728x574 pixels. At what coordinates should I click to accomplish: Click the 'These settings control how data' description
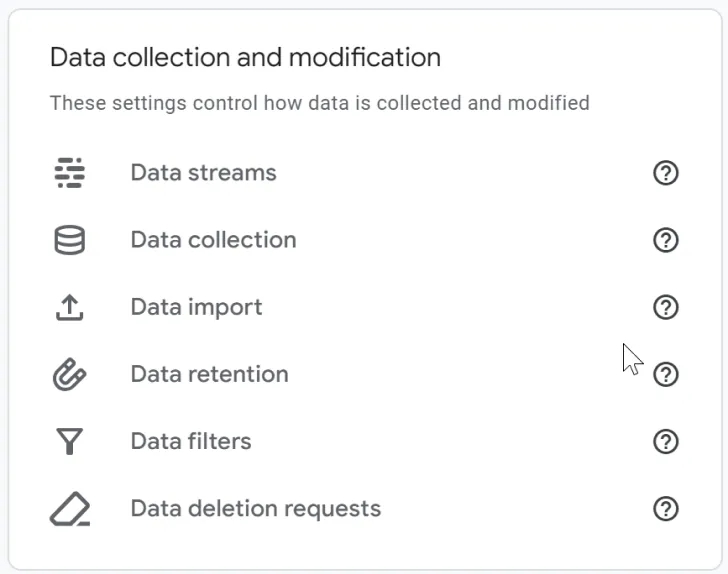320,103
